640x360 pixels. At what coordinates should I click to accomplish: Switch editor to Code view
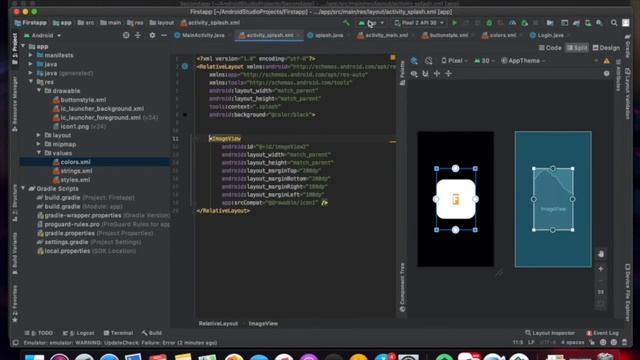(x=550, y=48)
